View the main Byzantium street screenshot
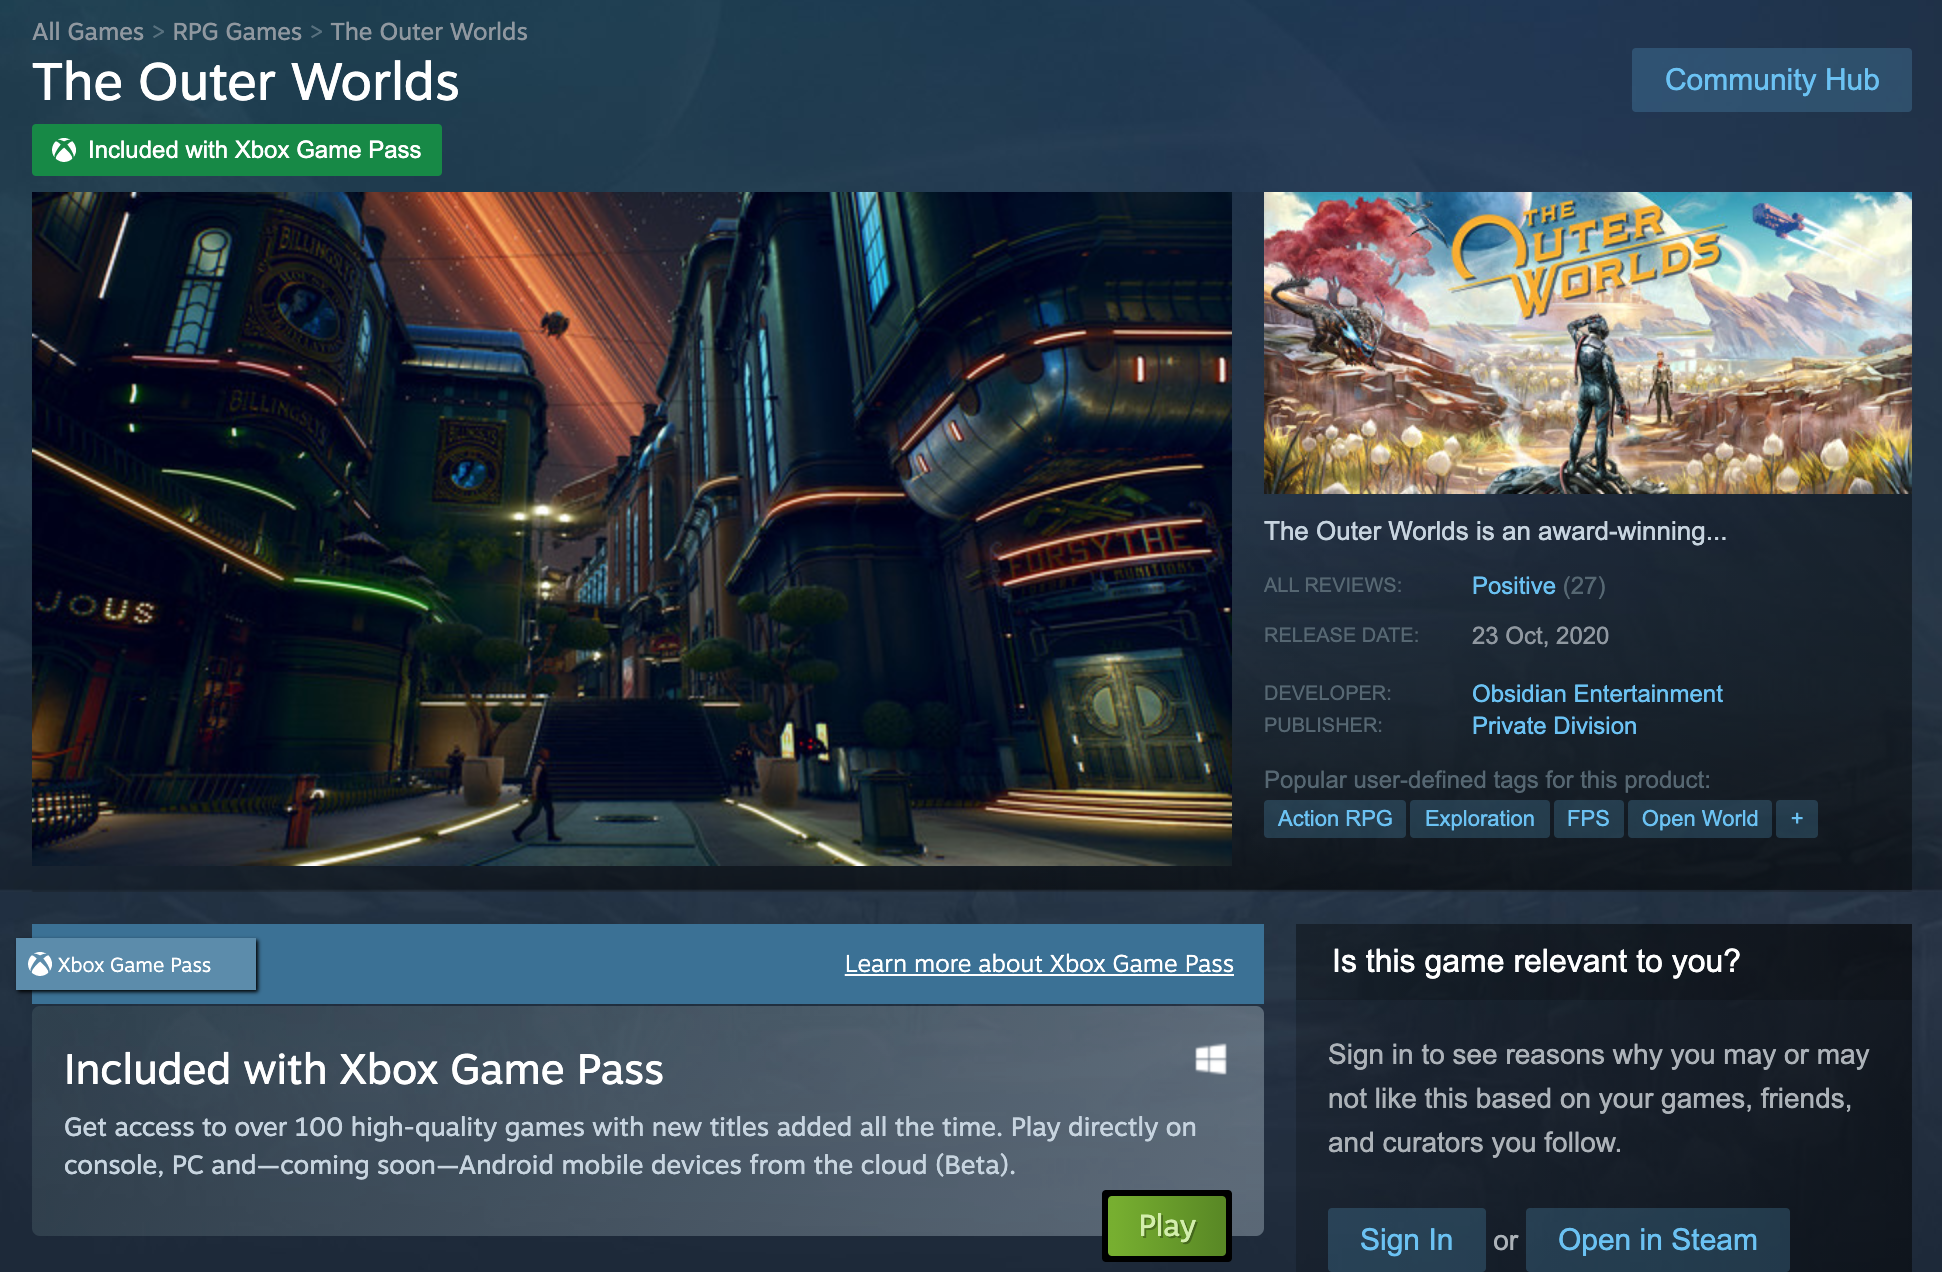This screenshot has width=1942, height=1272. point(632,529)
